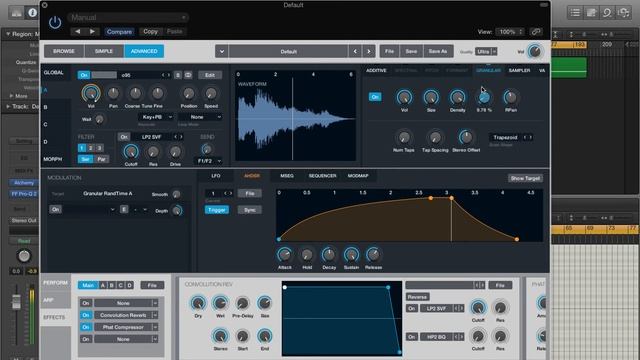Click the filter Cutoff knob
Viewport: 640px width, 360px height.
click(131, 152)
